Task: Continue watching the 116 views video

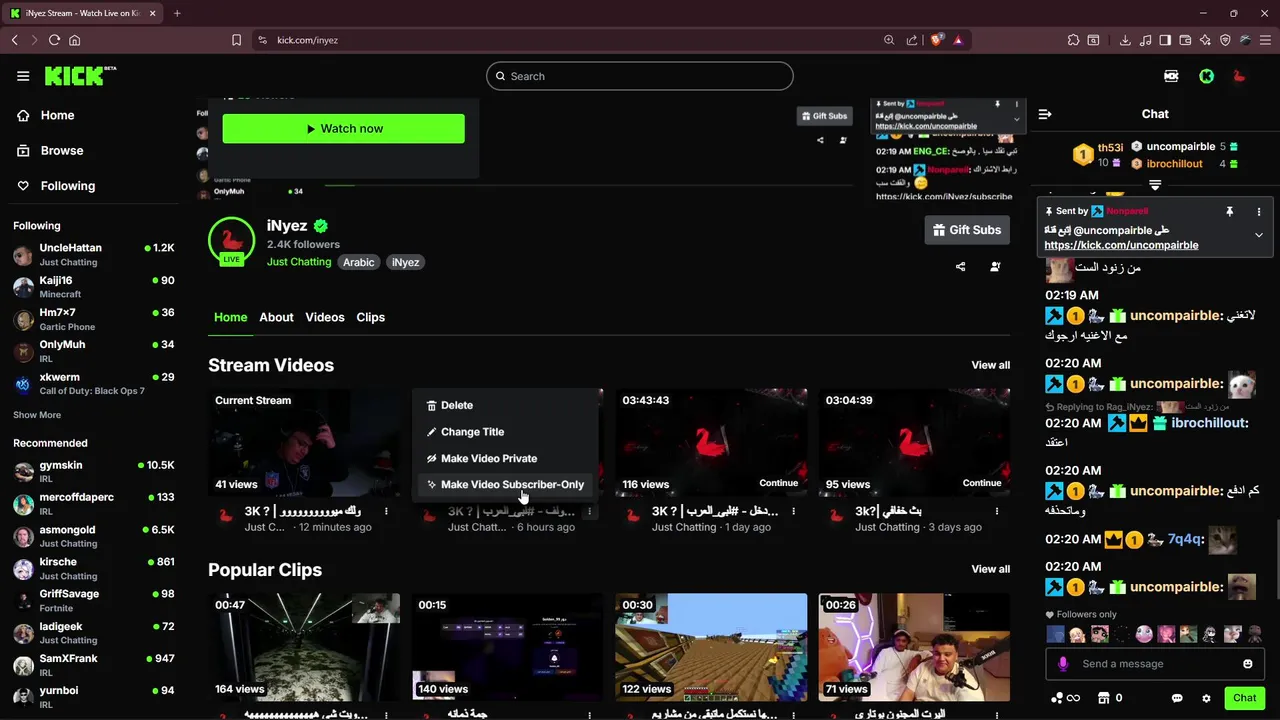Action: (778, 483)
